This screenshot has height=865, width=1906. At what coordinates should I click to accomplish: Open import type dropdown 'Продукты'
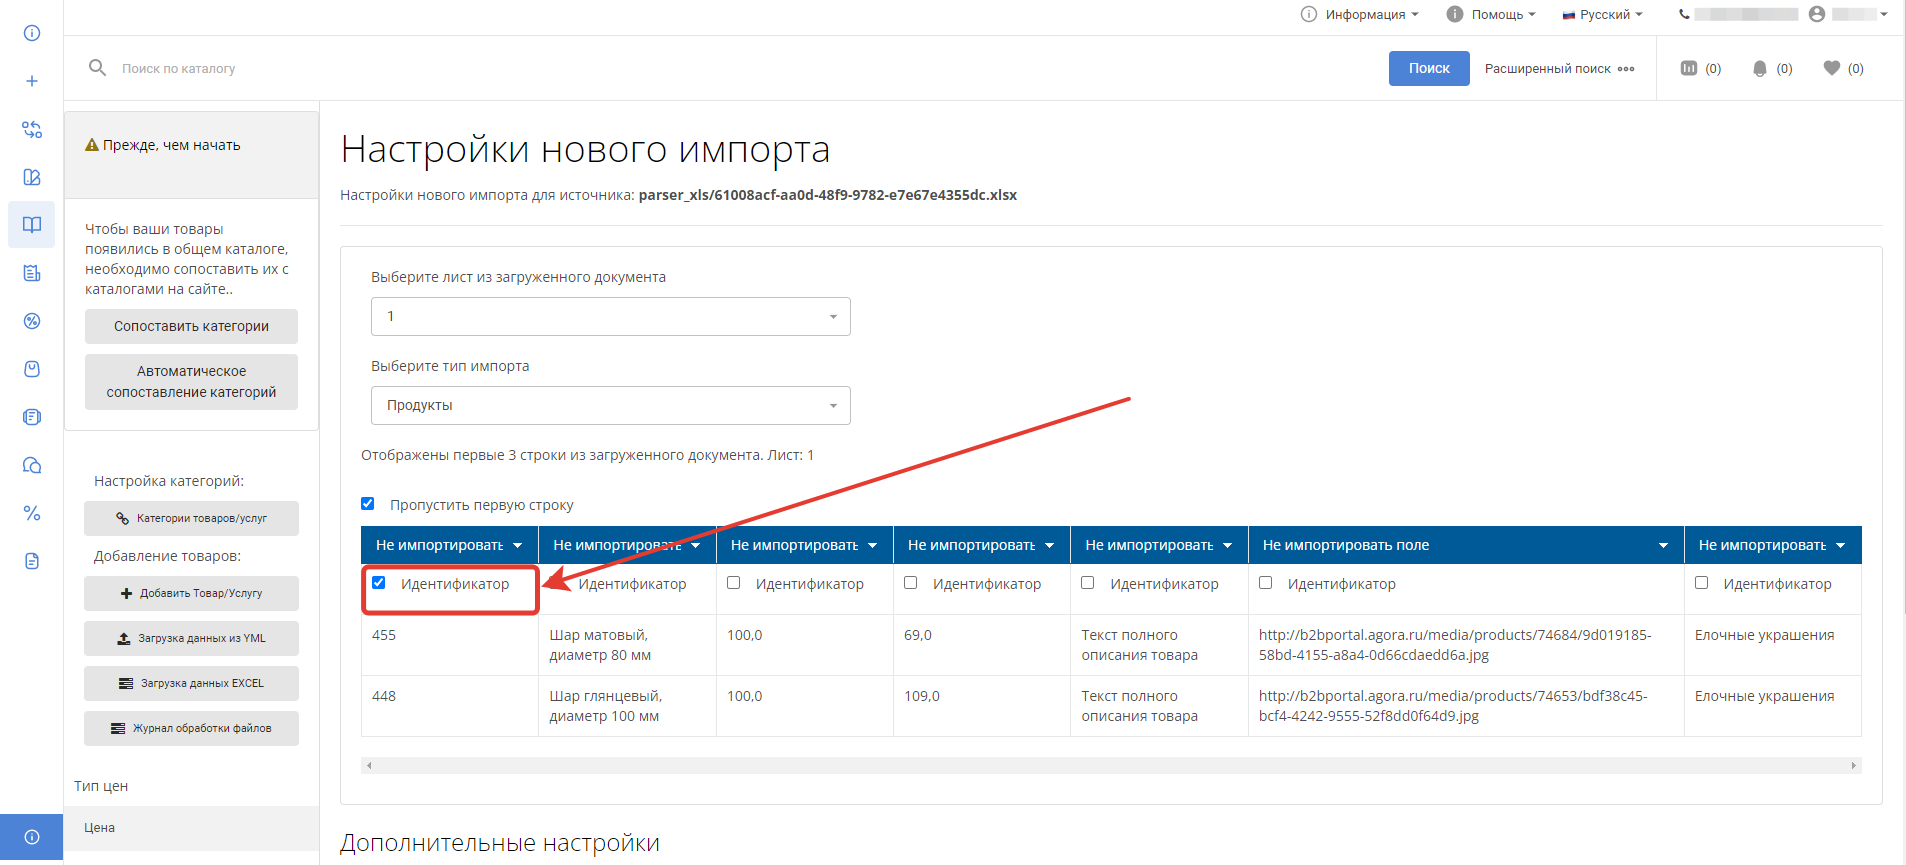tap(610, 405)
